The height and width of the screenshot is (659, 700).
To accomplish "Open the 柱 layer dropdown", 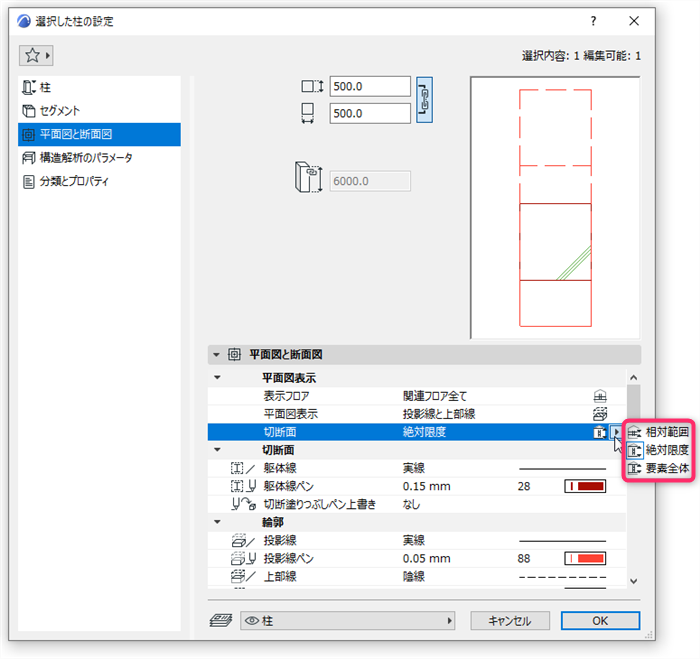I will click(347, 621).
